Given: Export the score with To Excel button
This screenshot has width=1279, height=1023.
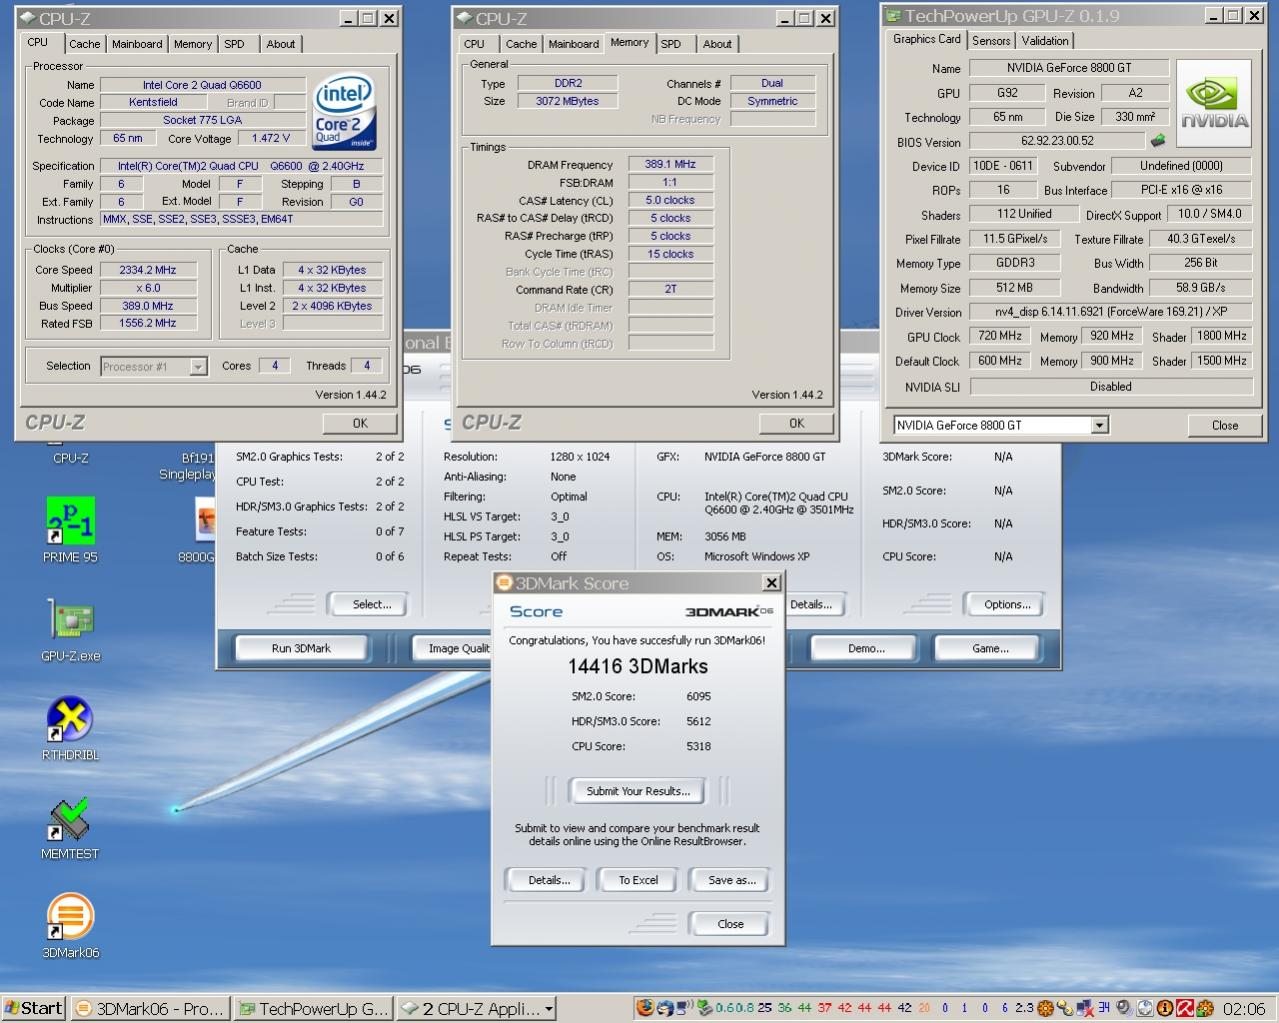Looking at the screenshot, I should [638, 880].
